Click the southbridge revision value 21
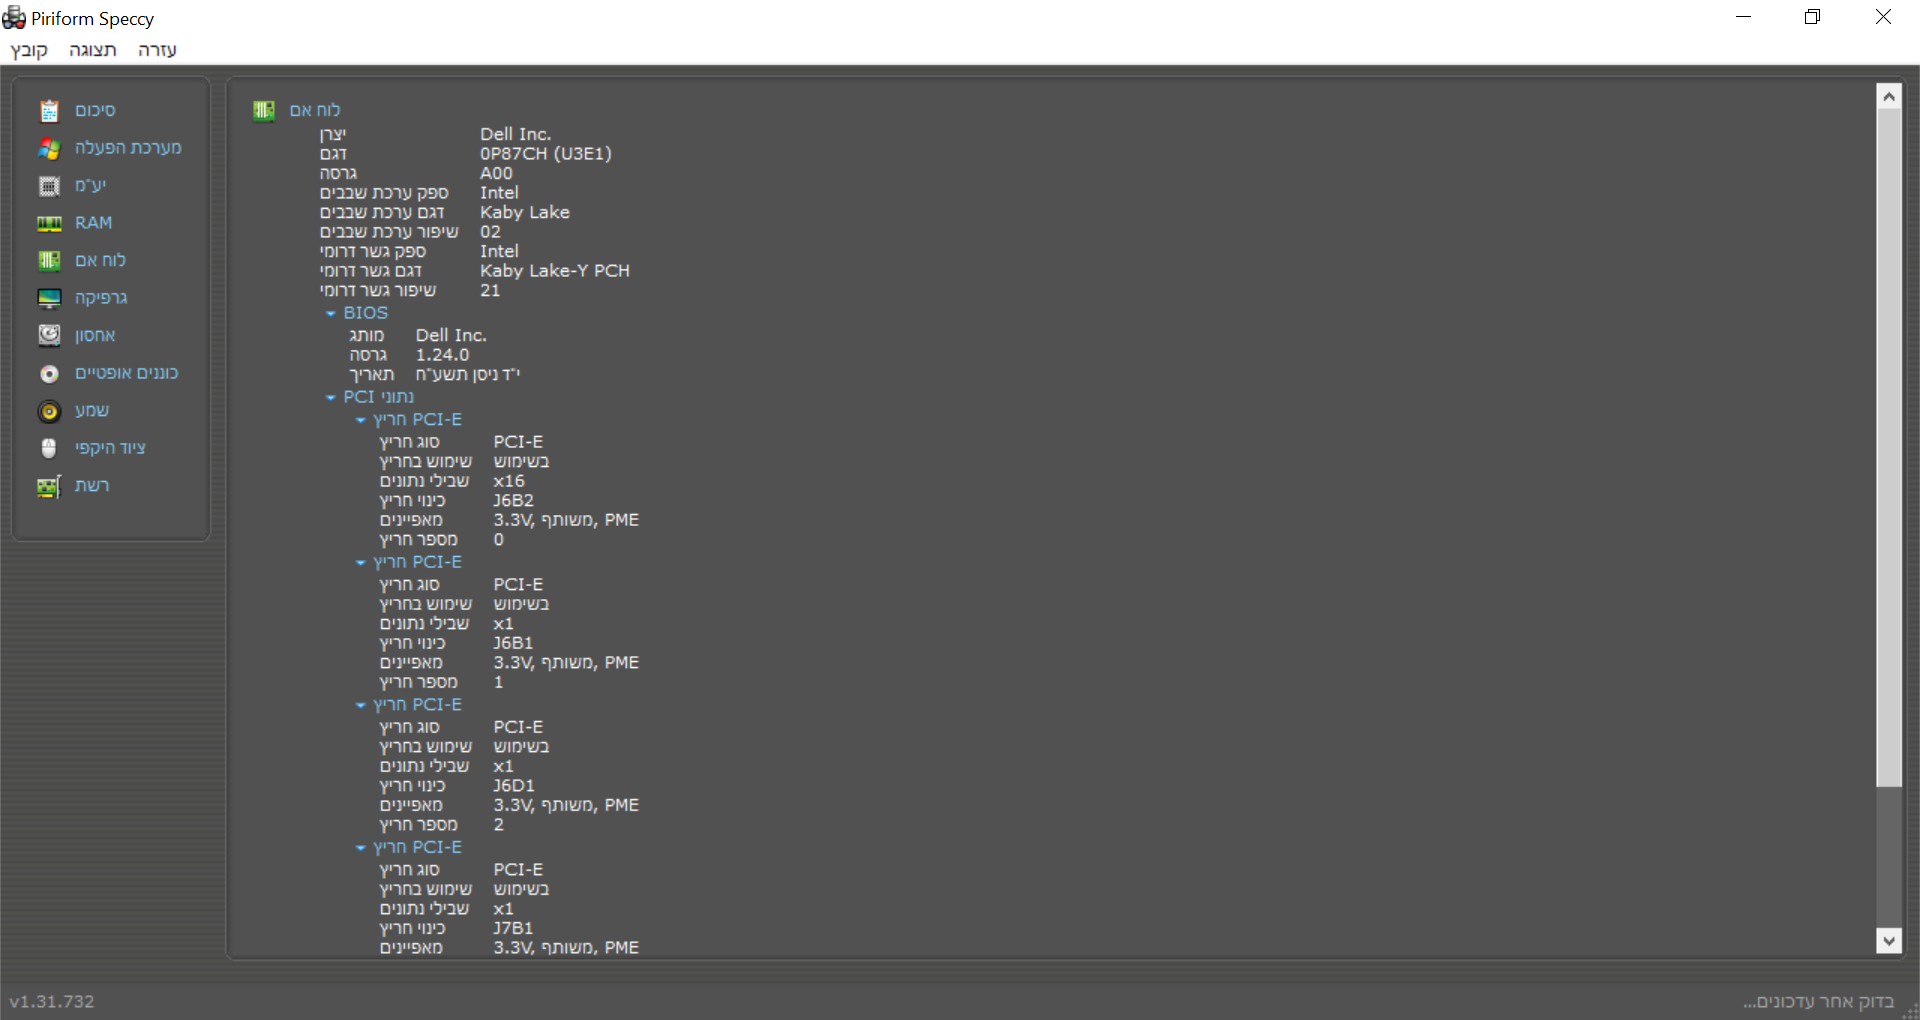 490,291
